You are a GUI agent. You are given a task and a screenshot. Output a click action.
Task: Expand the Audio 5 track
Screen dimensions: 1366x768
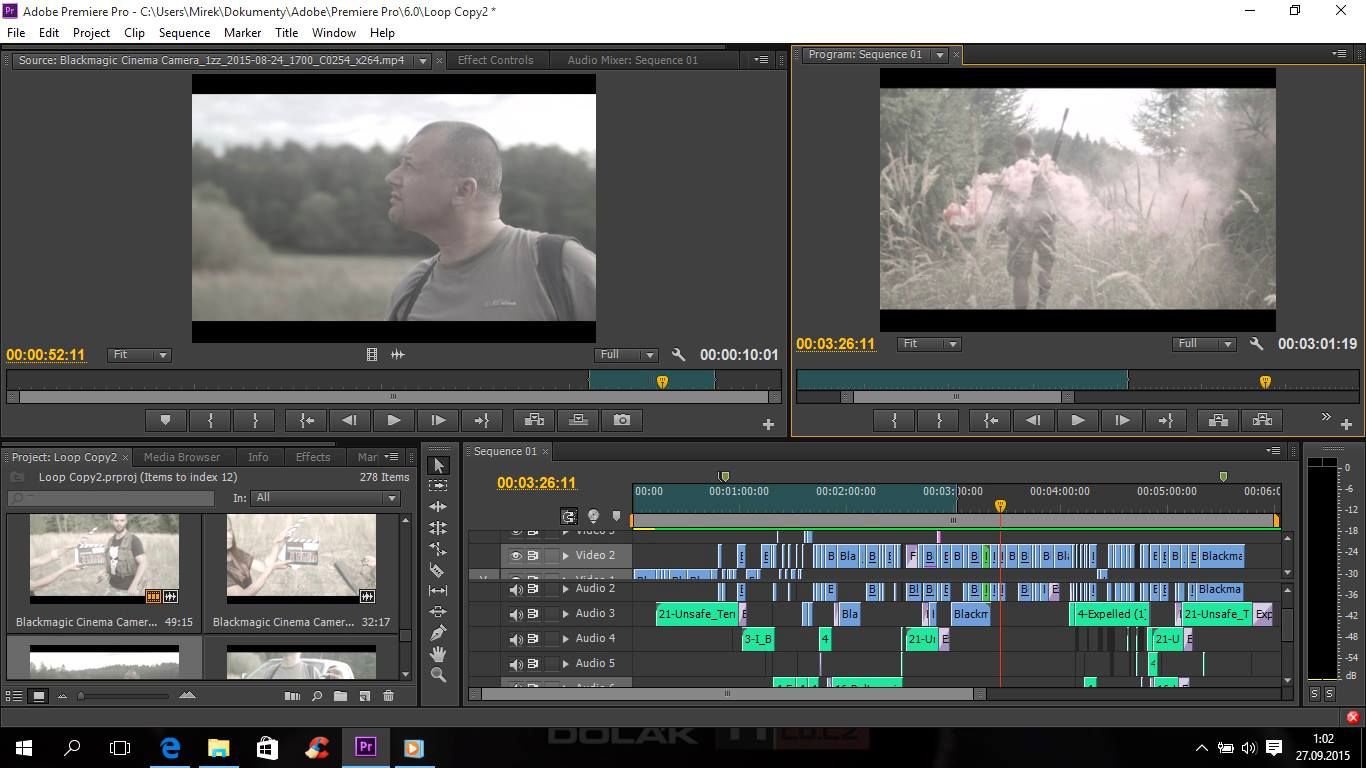click(x=566, y=664)
